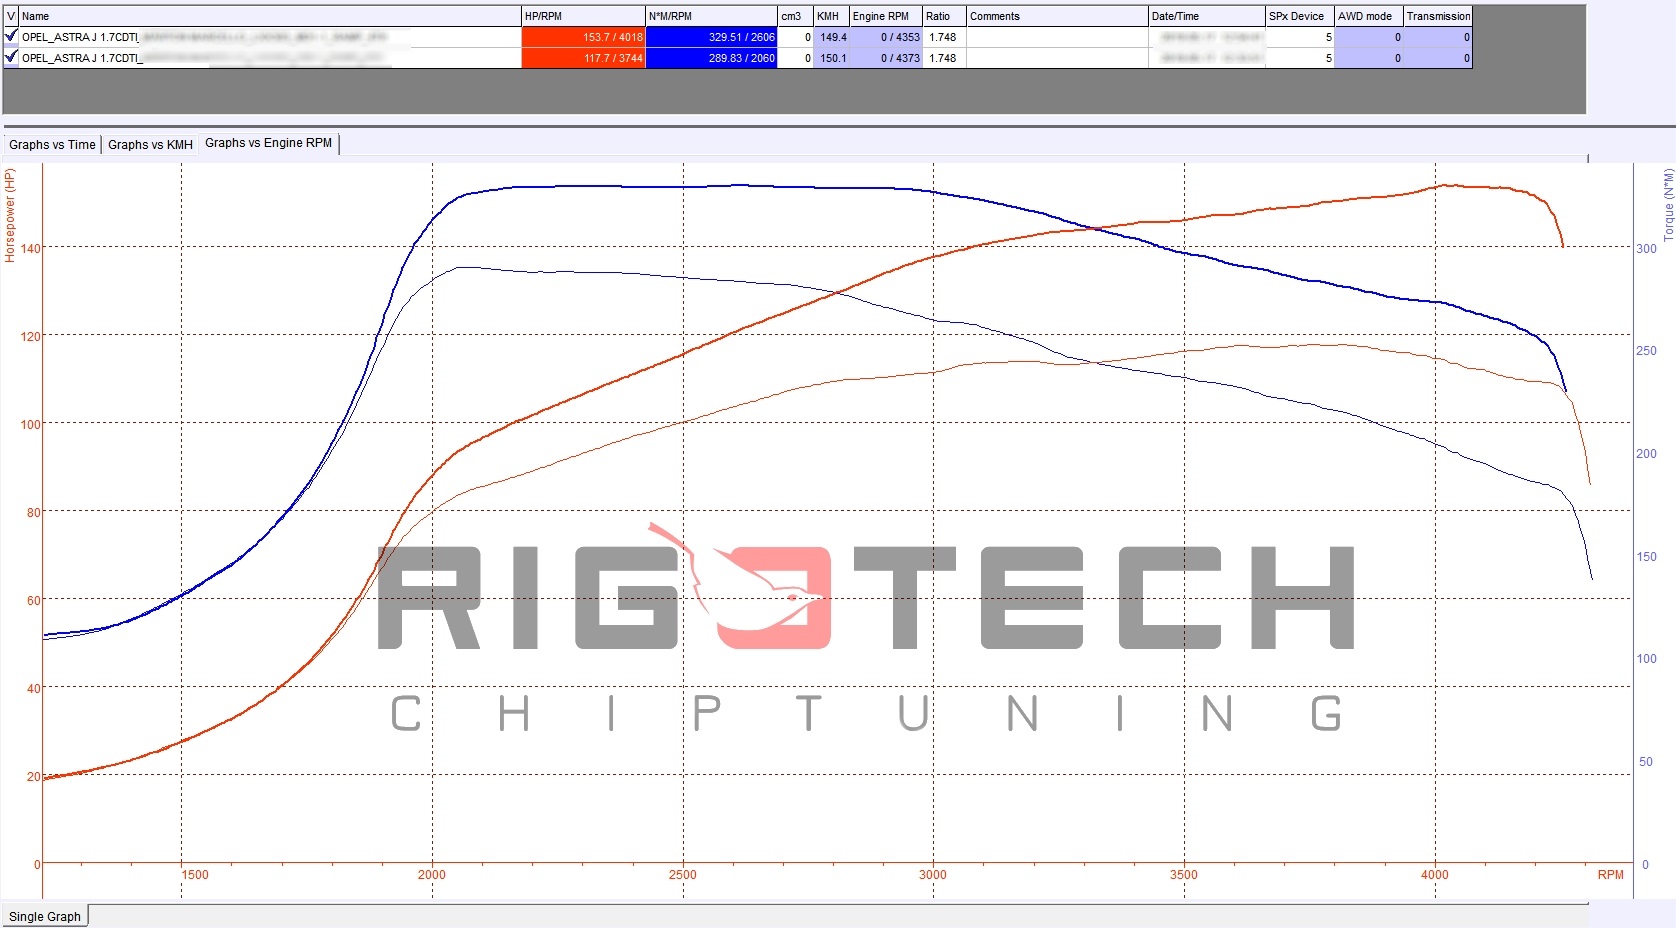Viewport: 1676px width, 928px height.
Task: Click the 150.1 KMH cell
Action: click(831, 58)
